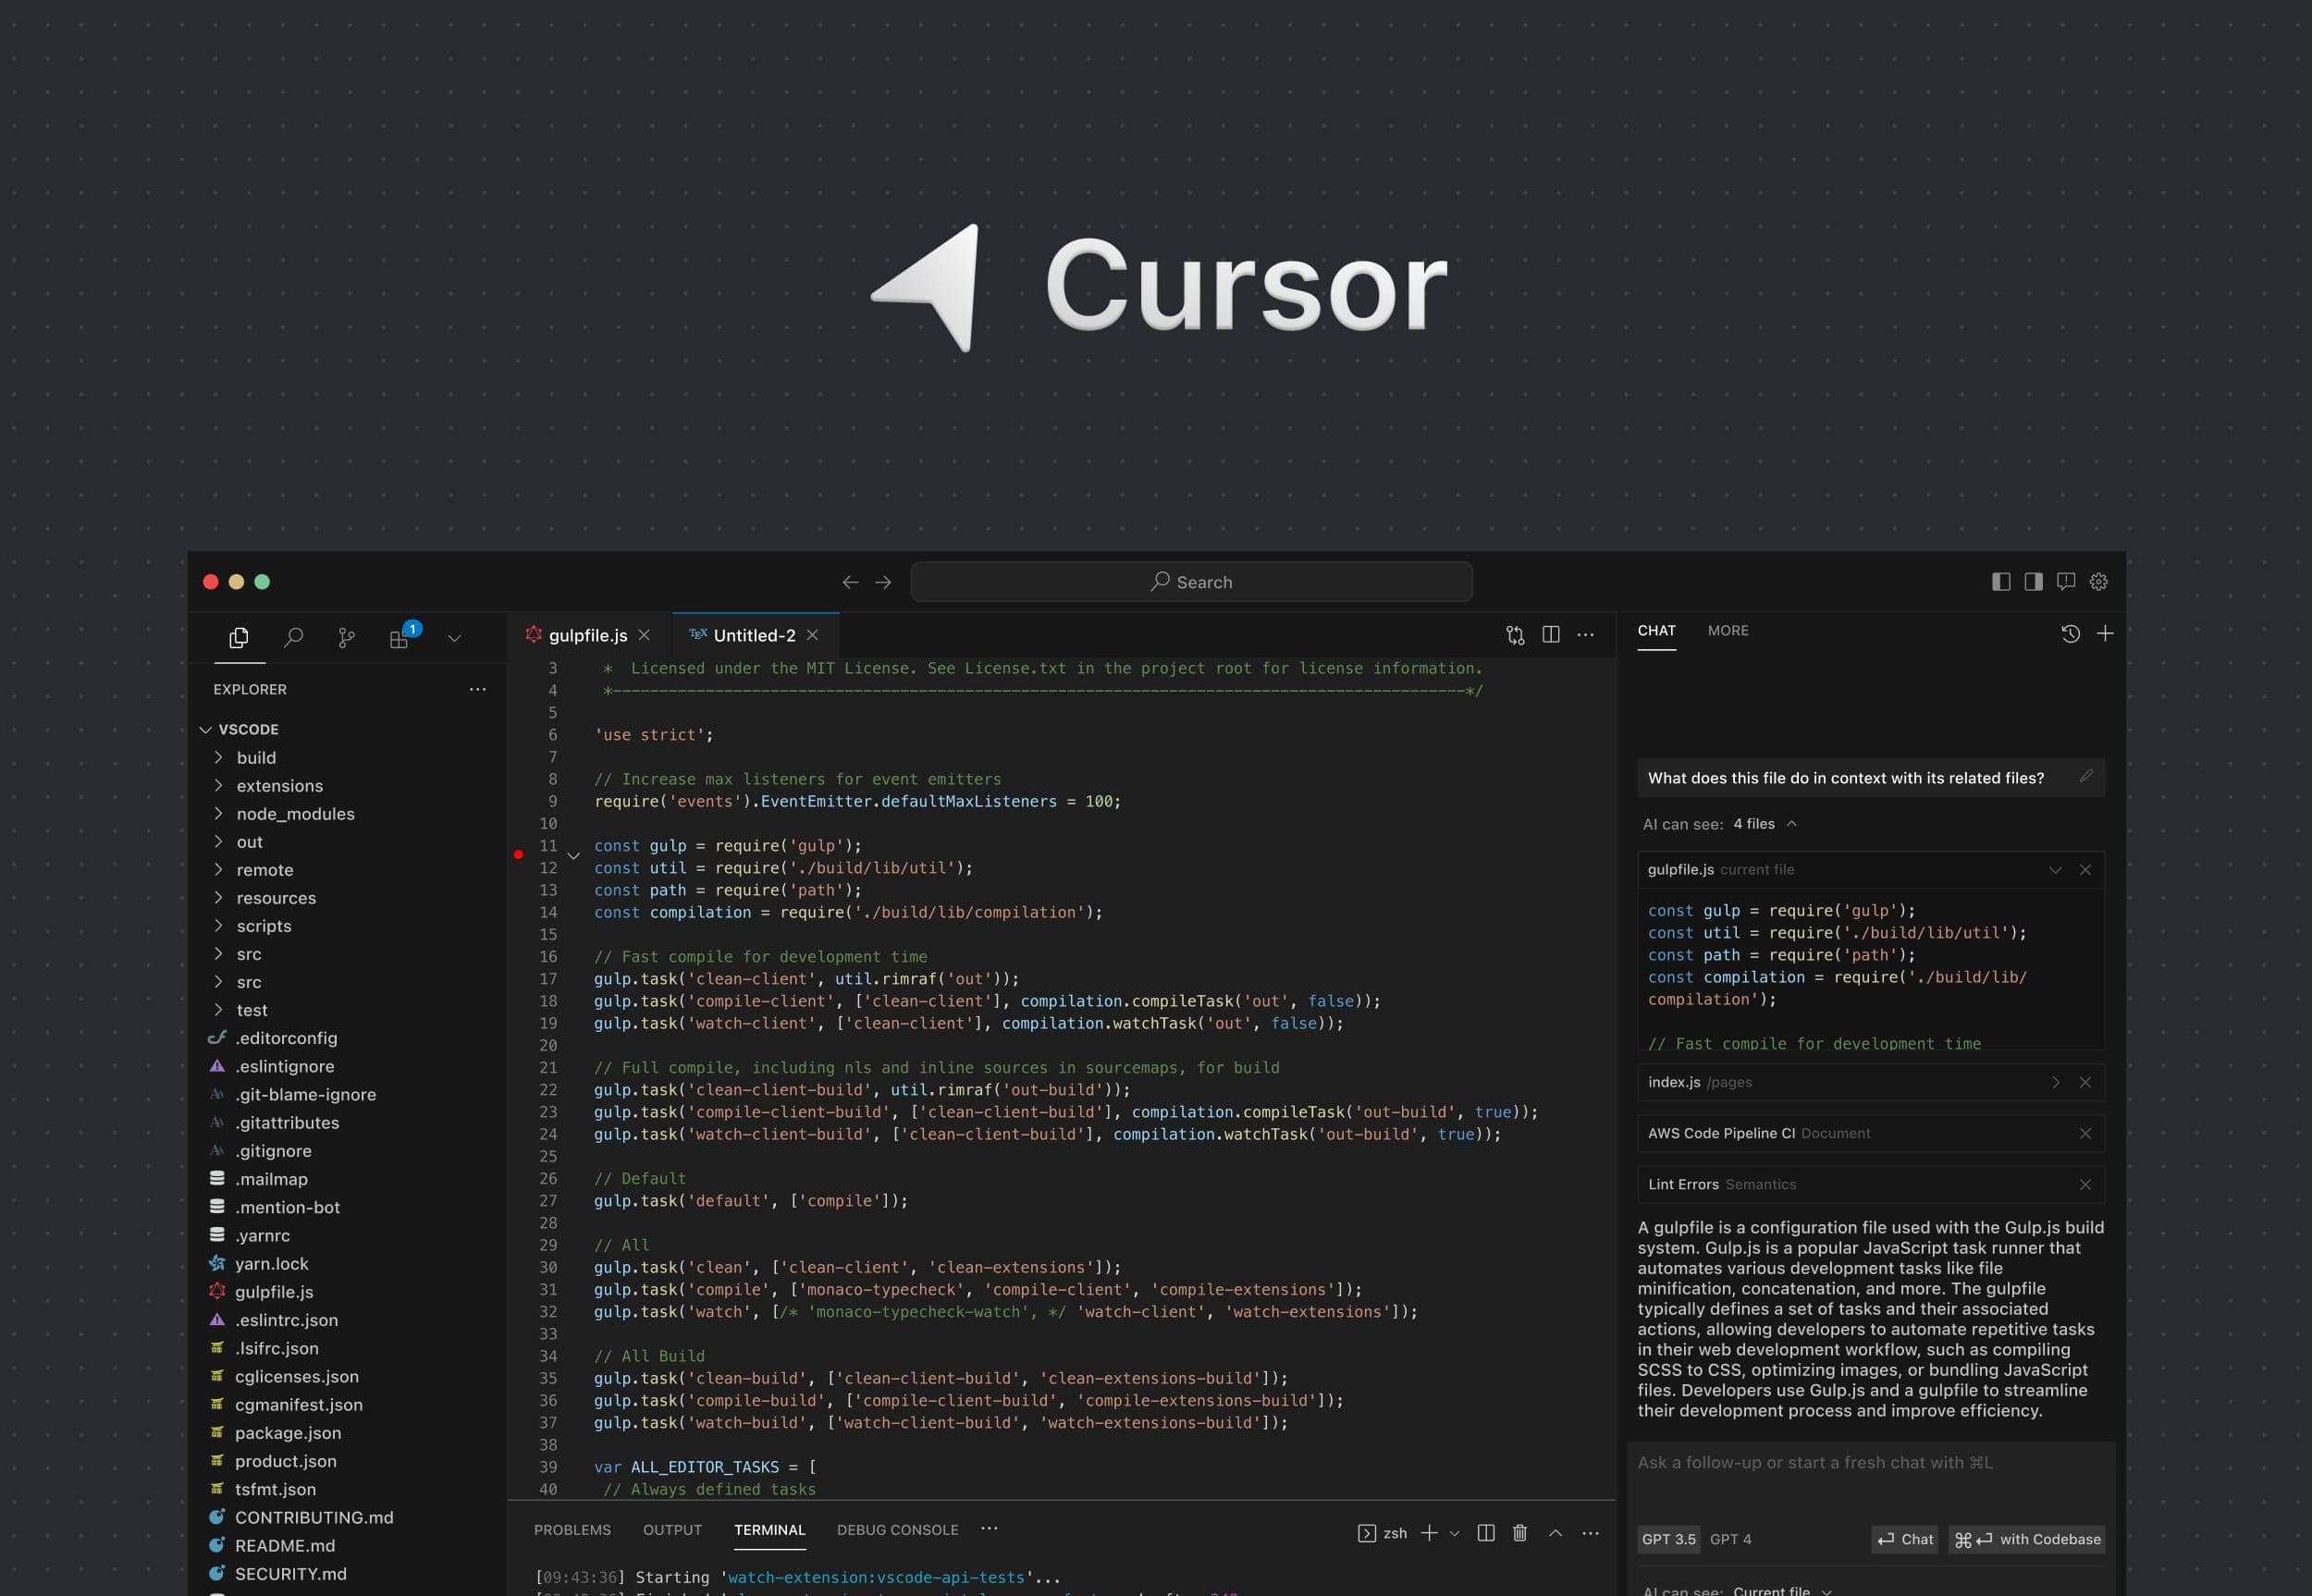Collapse the 4 files context list
The image size is (2312, 1596).
pyautogui.click(x=1792, y=824)
